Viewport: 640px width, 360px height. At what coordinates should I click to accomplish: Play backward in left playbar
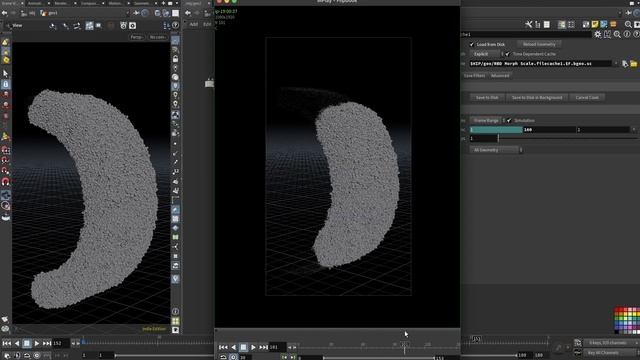17,344
